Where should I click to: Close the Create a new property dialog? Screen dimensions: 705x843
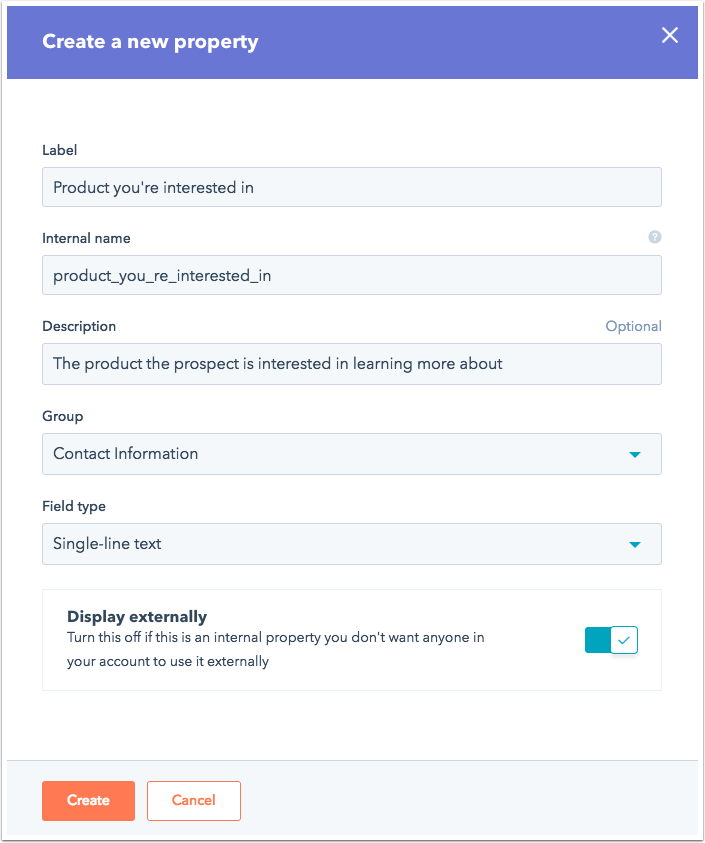point(670,35)
